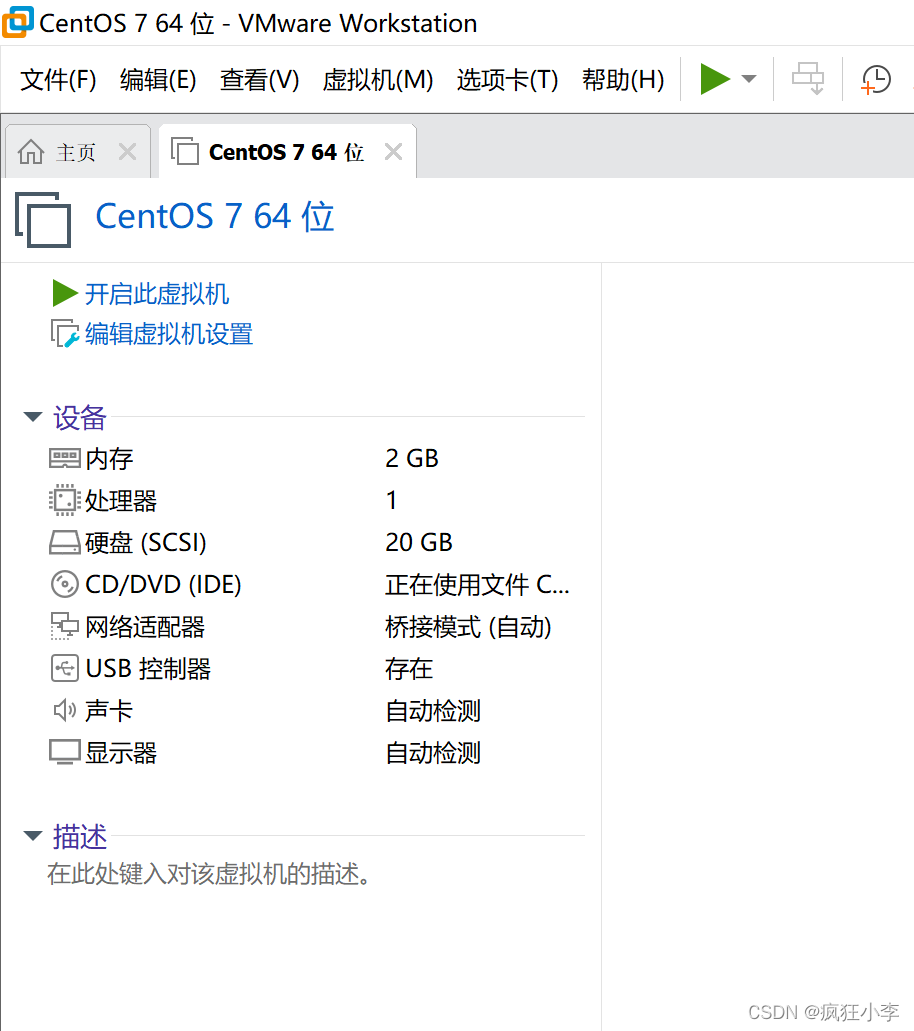Image resolution: width=914 pixels, height=1031 pixels.
Task: Close the 主页 tab
Action: [x=128, y=152]
